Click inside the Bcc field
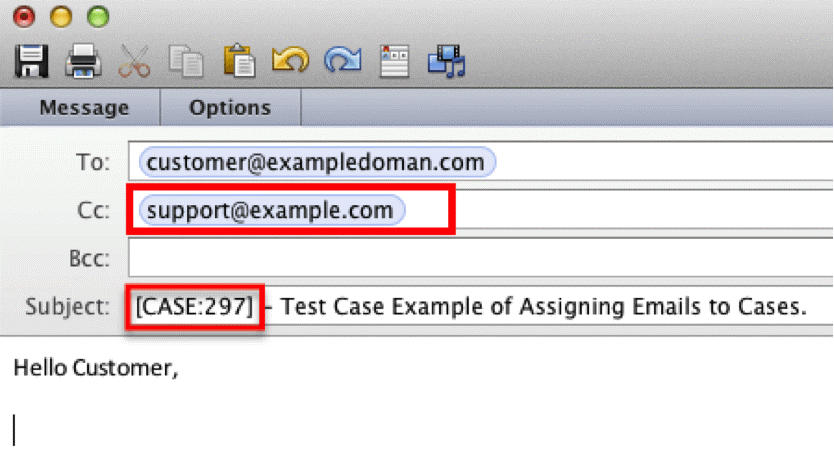 (480, 258)
